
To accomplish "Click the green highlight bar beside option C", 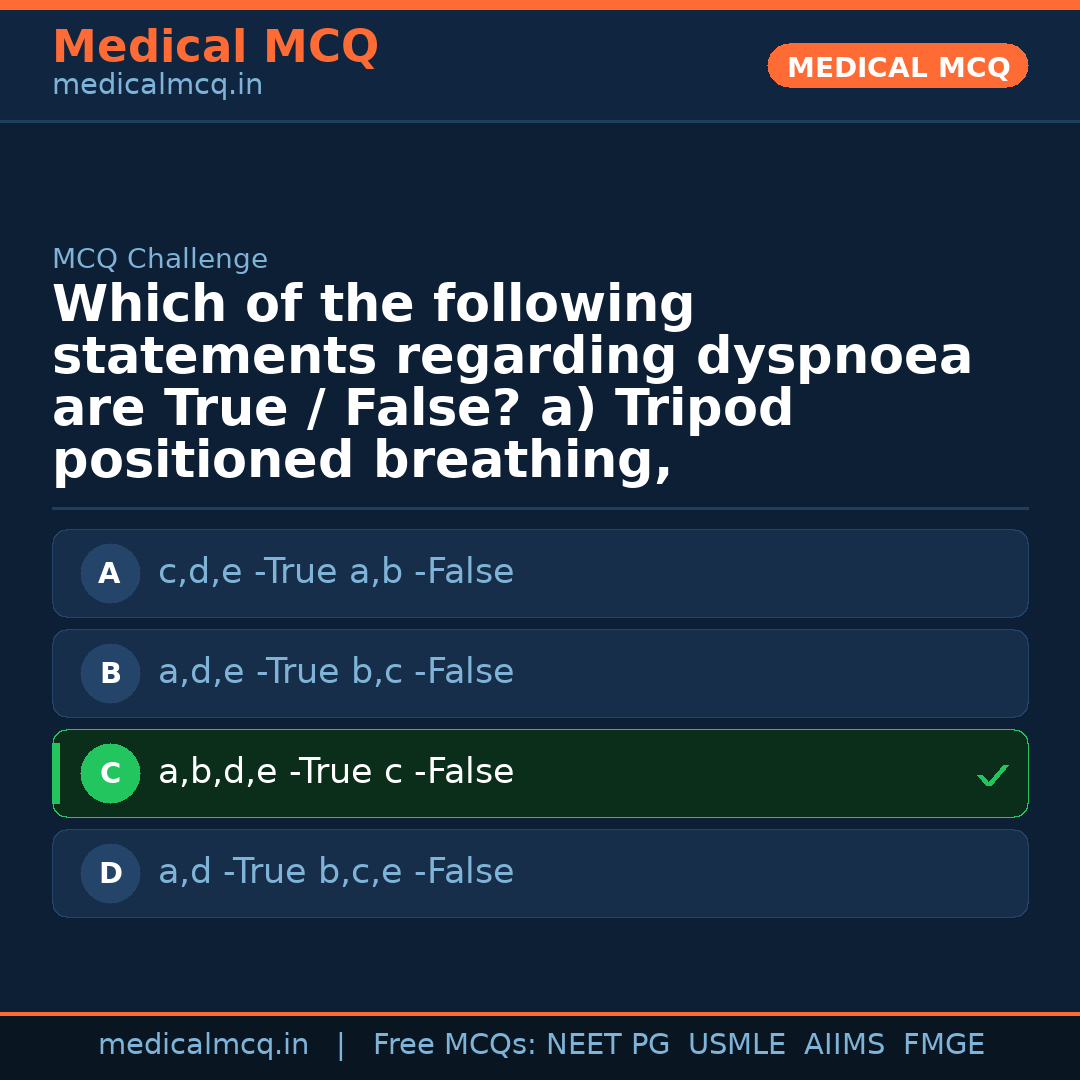I will click(56, 773).
